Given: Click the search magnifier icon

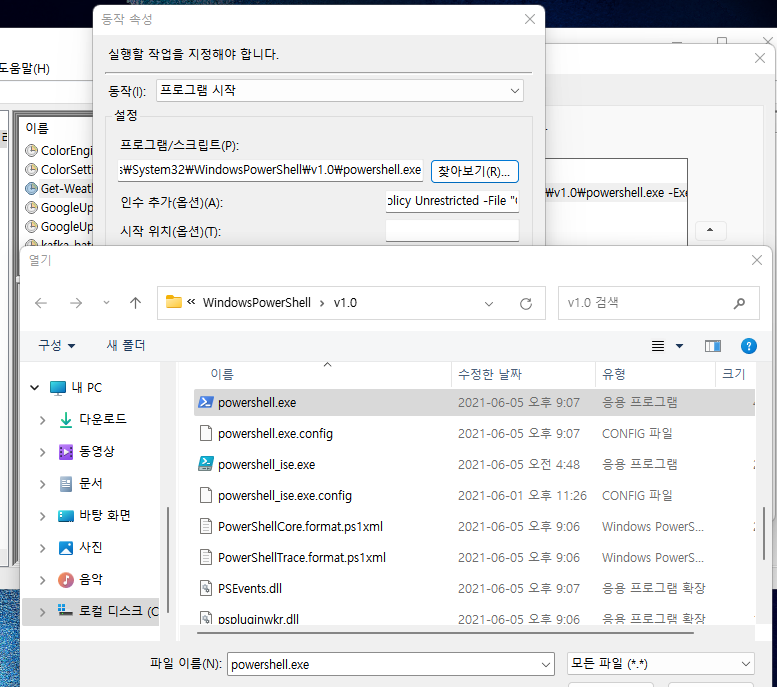Looking at the screenshot, I should click(739, 303).
